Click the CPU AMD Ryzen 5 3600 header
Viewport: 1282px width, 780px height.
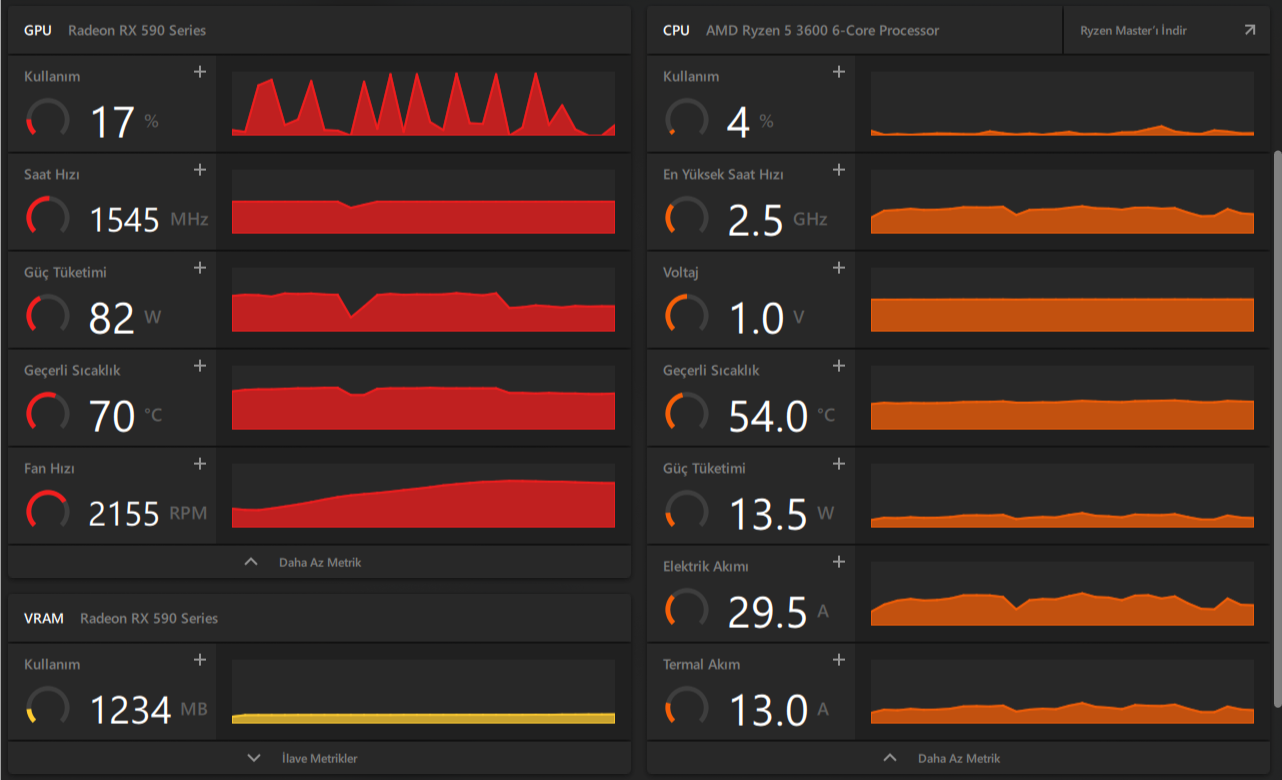(x=855, y=30)
